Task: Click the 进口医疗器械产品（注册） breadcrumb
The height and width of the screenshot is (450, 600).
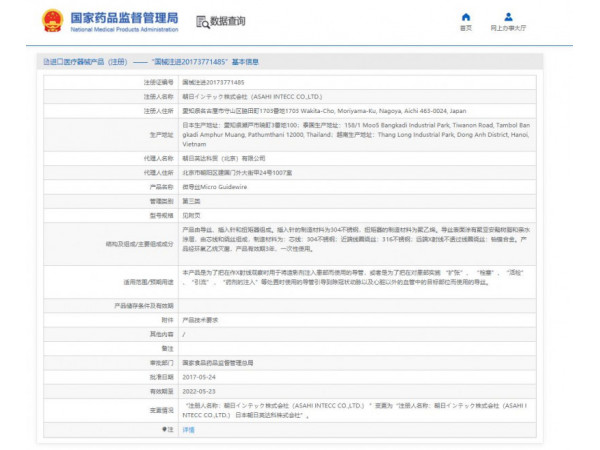Action: (83, 61)
